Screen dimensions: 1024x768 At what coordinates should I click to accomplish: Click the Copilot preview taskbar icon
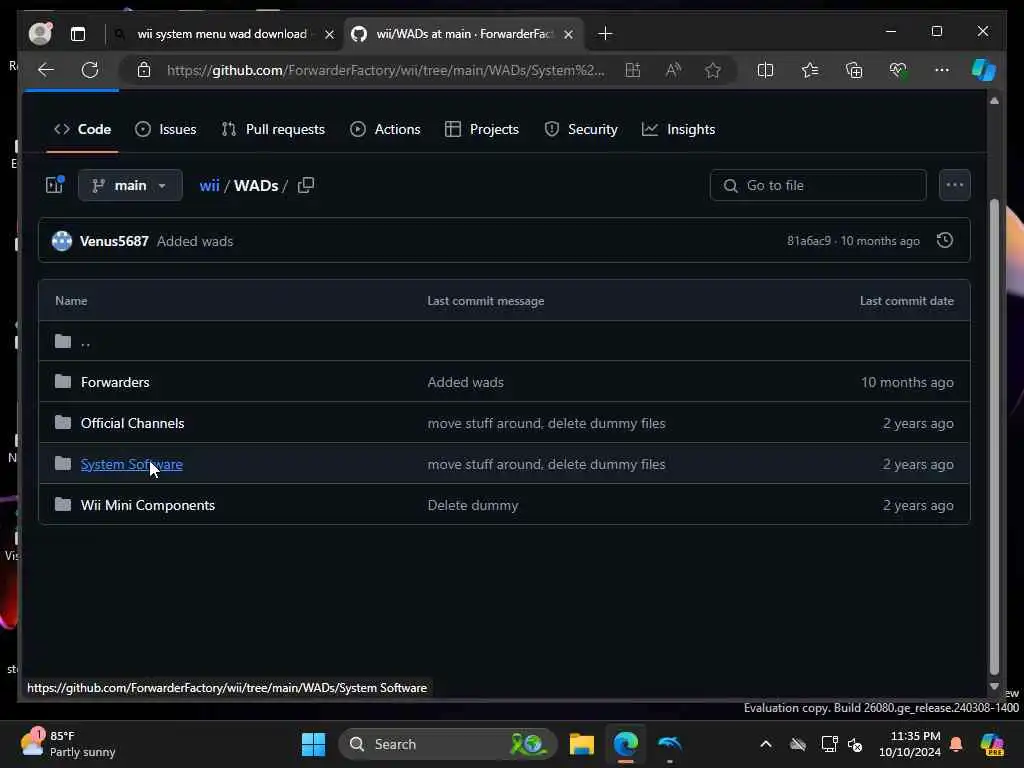pyautogui.click(x=992, y=744)
